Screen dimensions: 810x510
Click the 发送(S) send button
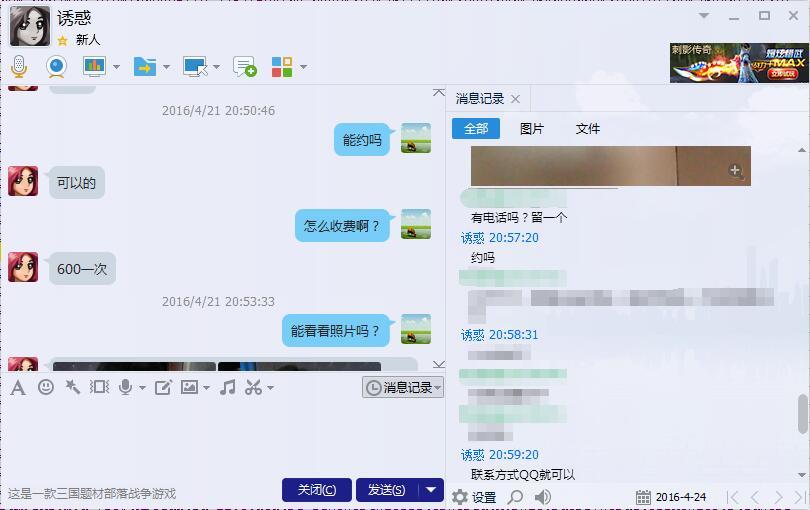[x=387, y=489]
